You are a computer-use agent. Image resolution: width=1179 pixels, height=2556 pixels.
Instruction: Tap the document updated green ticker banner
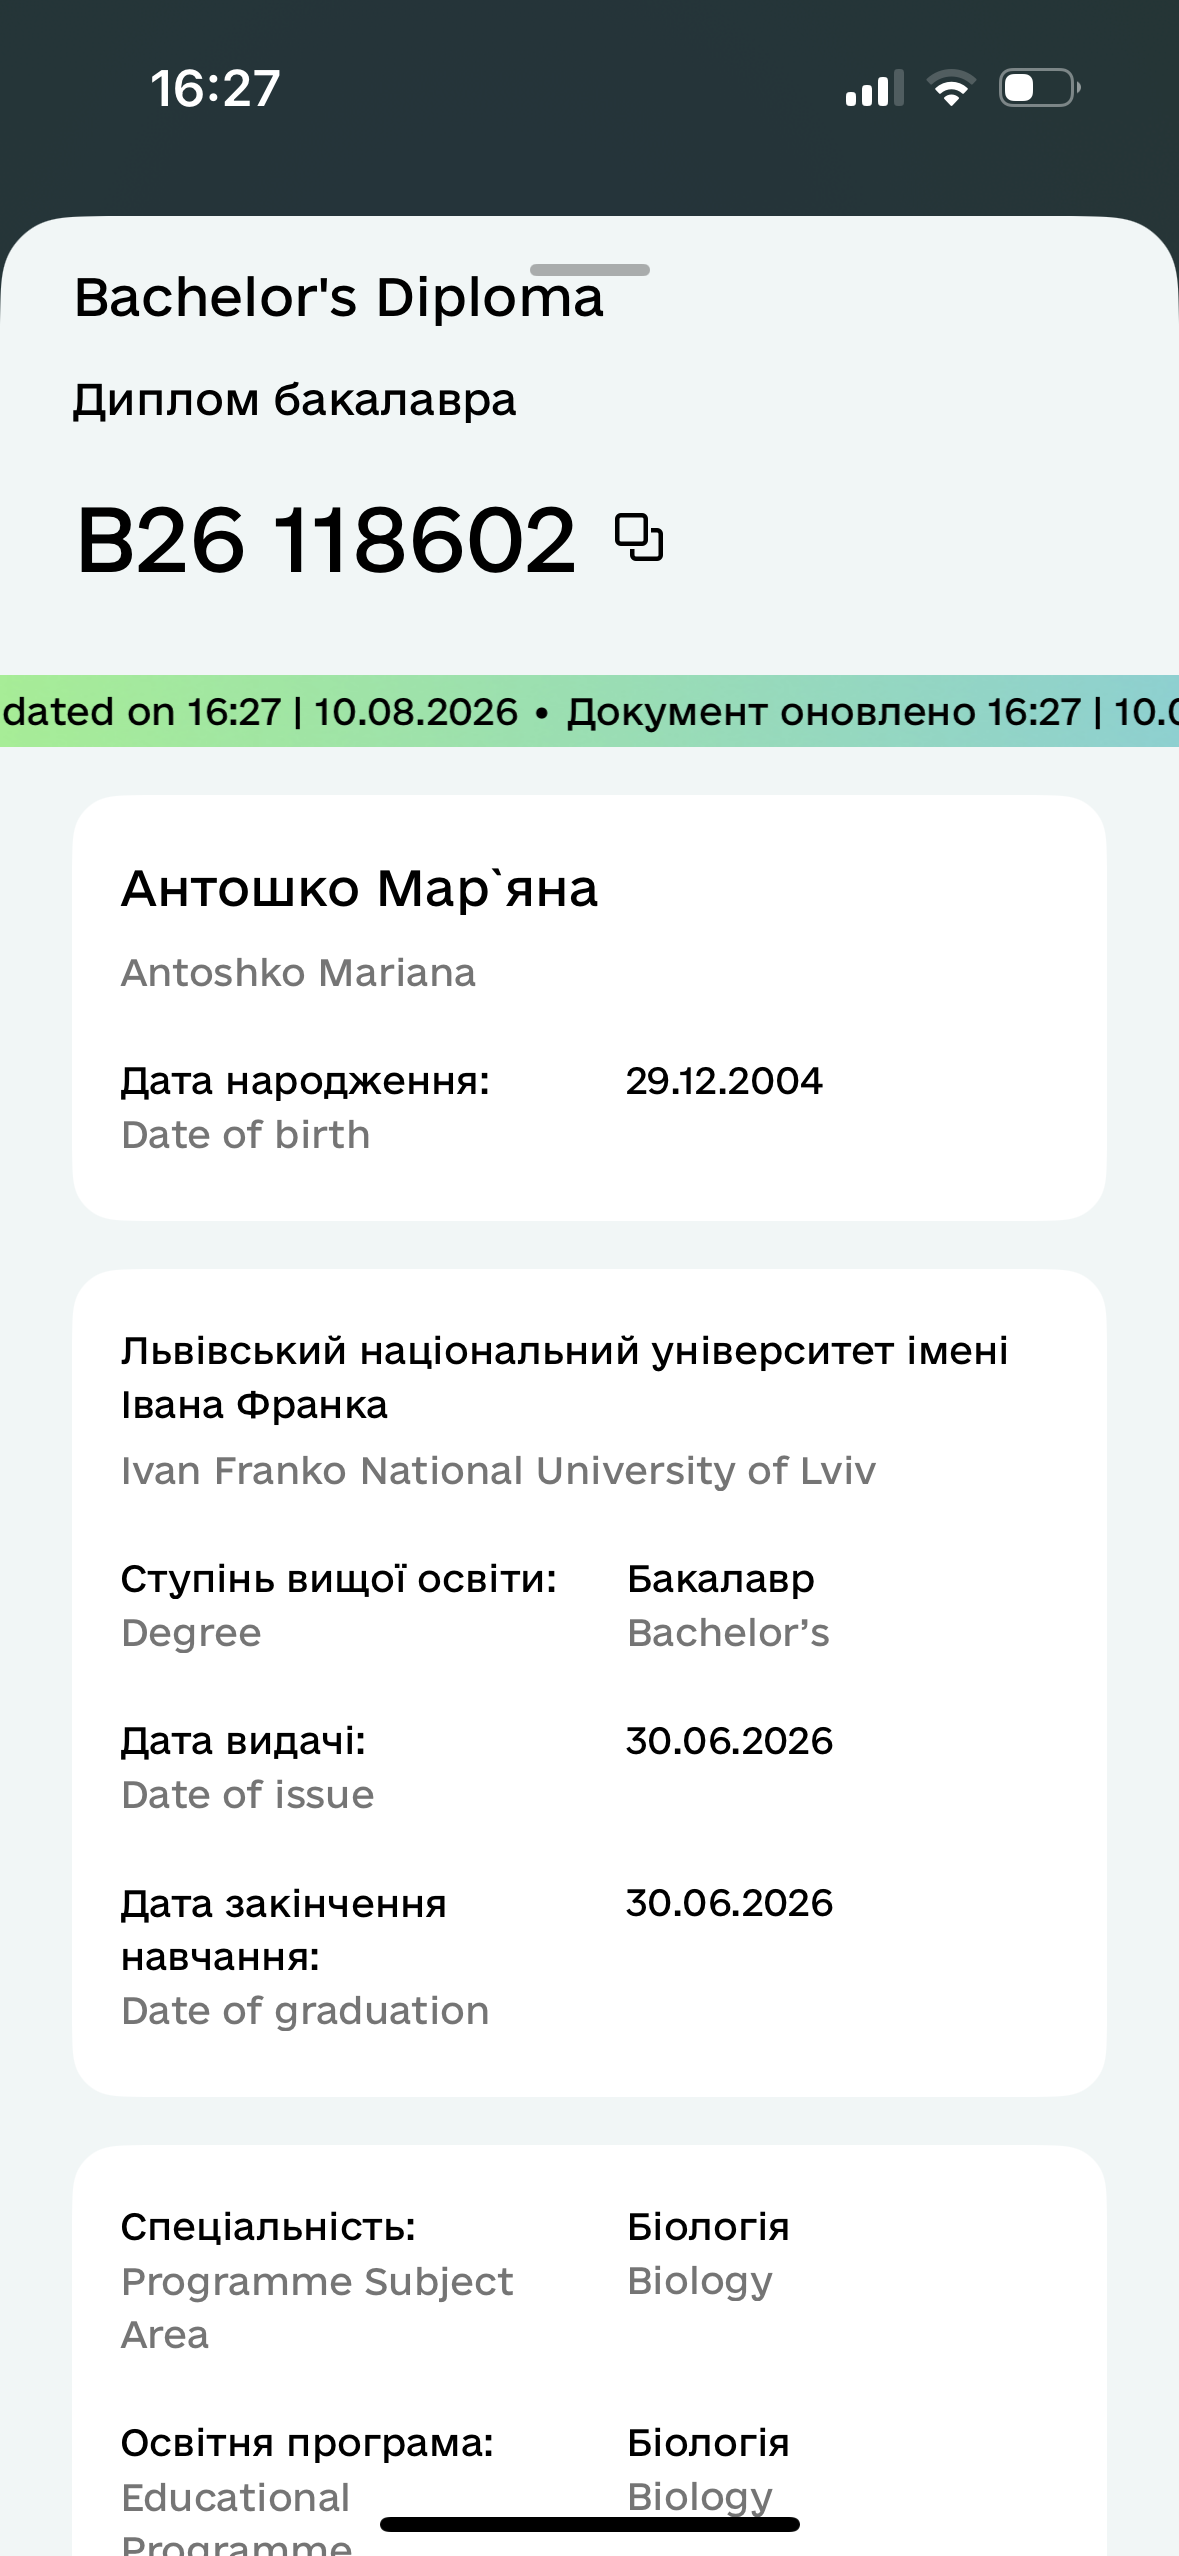590,711
